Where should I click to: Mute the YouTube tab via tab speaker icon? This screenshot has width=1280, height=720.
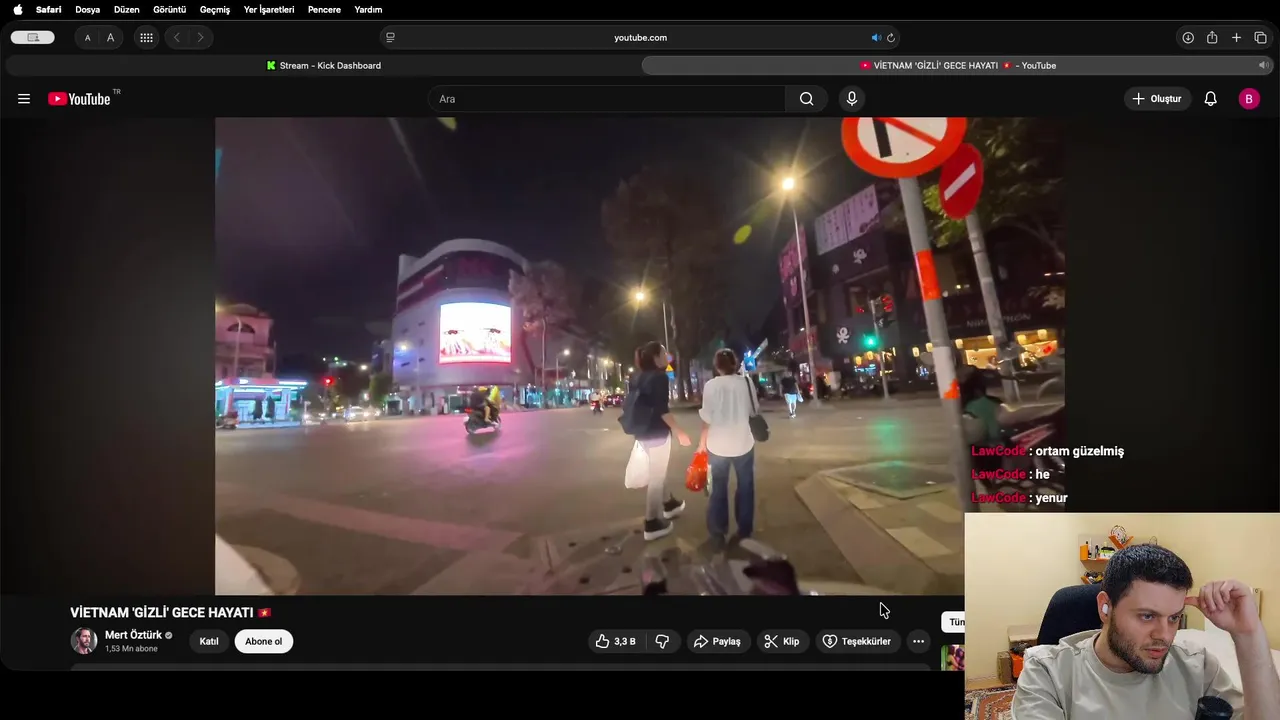point(1263,65)
